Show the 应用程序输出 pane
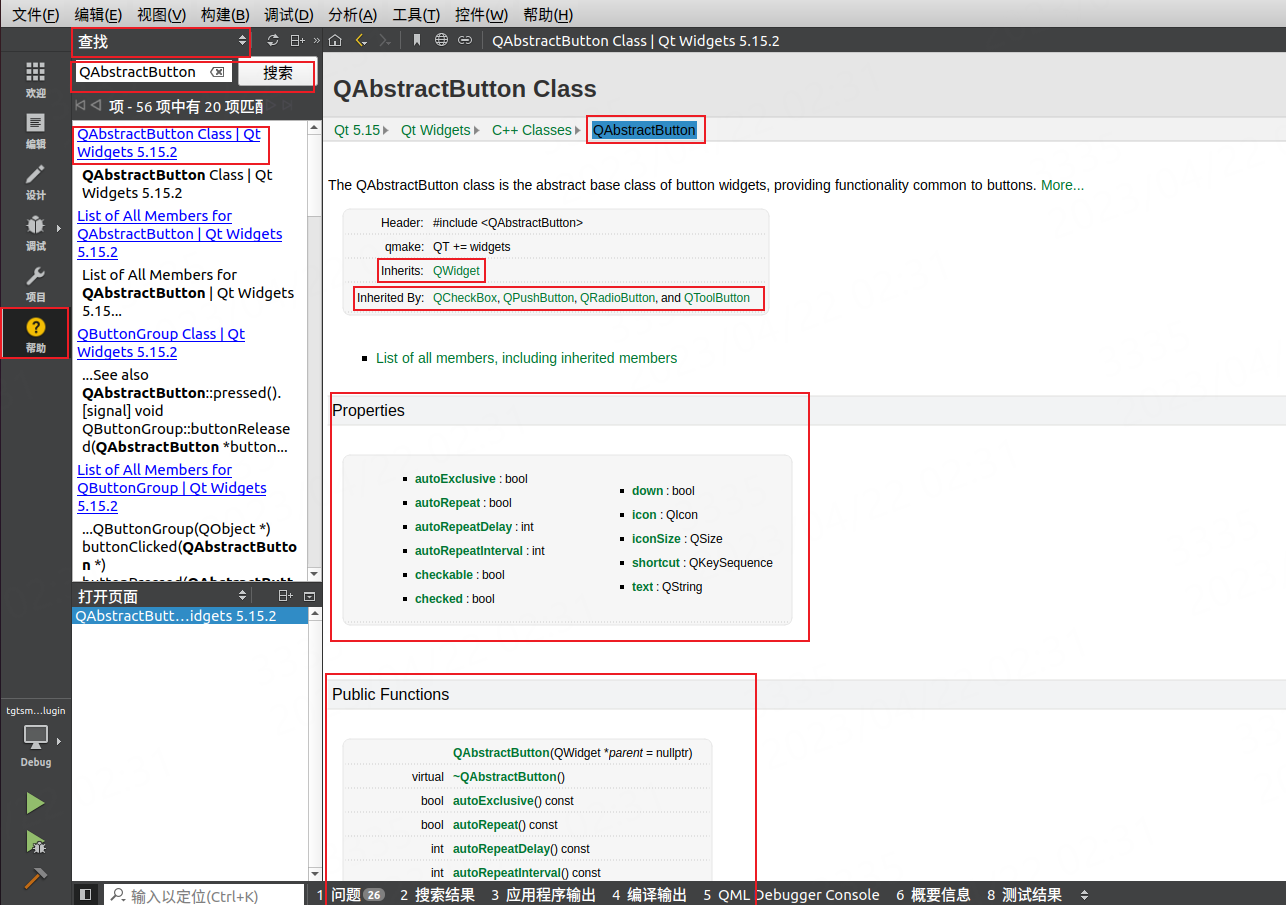The image size is (1286, 905). point(543,895)
